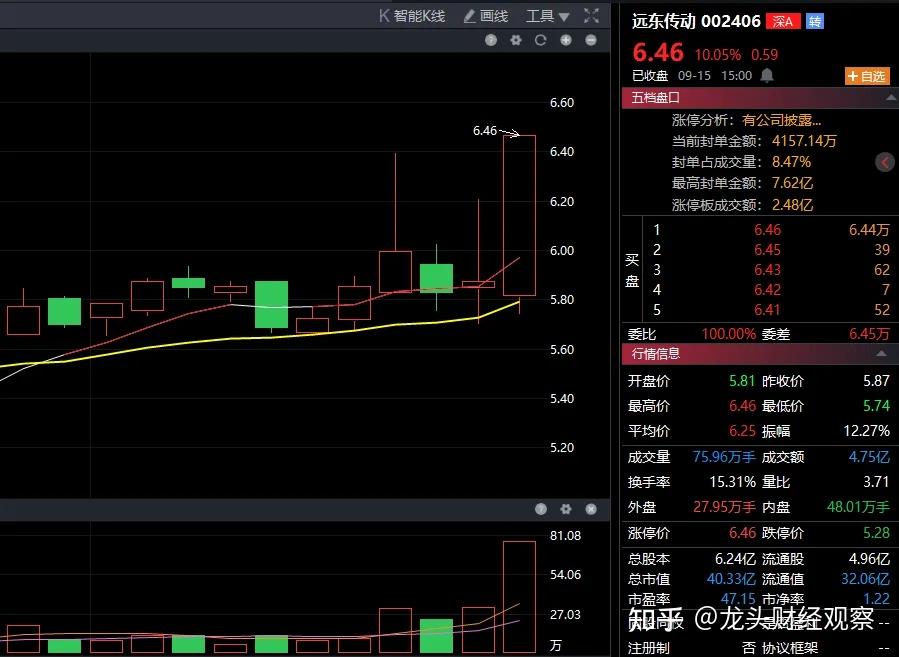This screenshot has width=899, height=657.
Task: Click the 总市值 value 40.33亿
Action: pyautogui.click(x=731, y=579)
